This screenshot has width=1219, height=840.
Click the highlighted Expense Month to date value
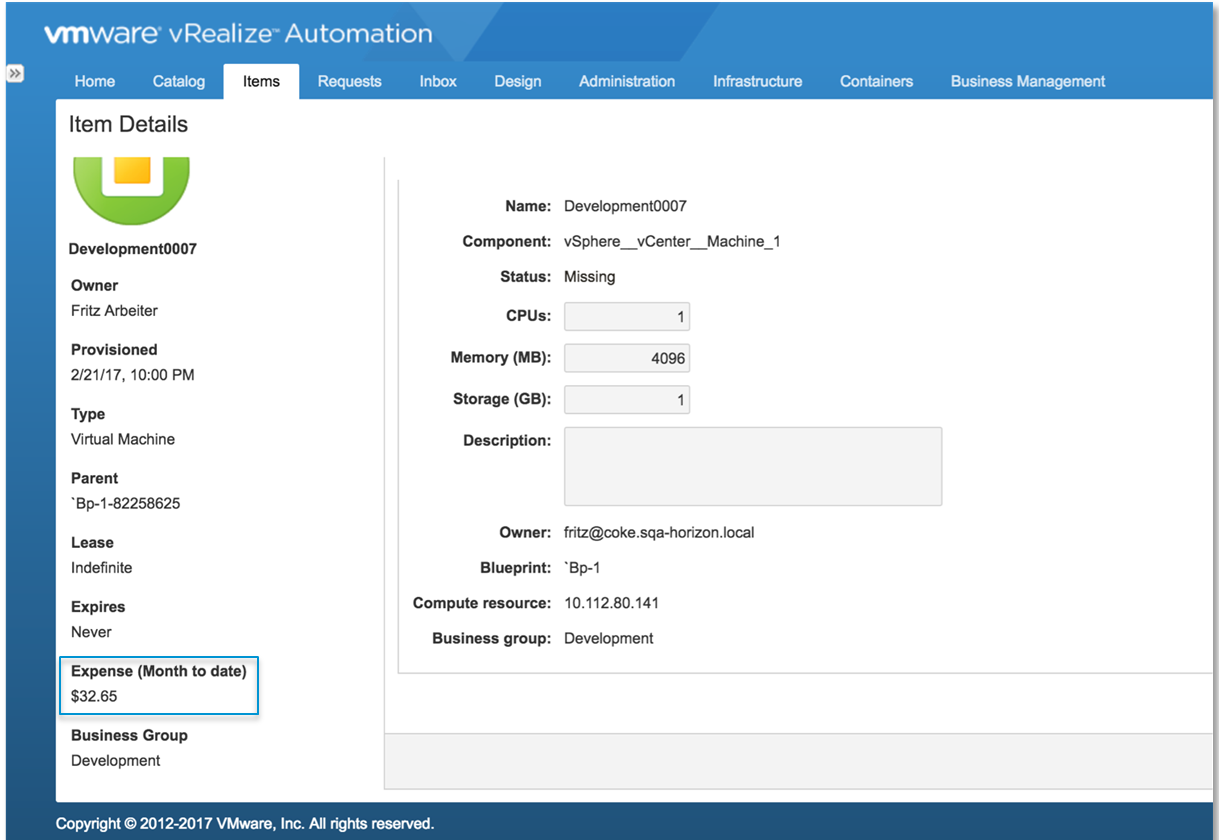click(x=95, y=696)
